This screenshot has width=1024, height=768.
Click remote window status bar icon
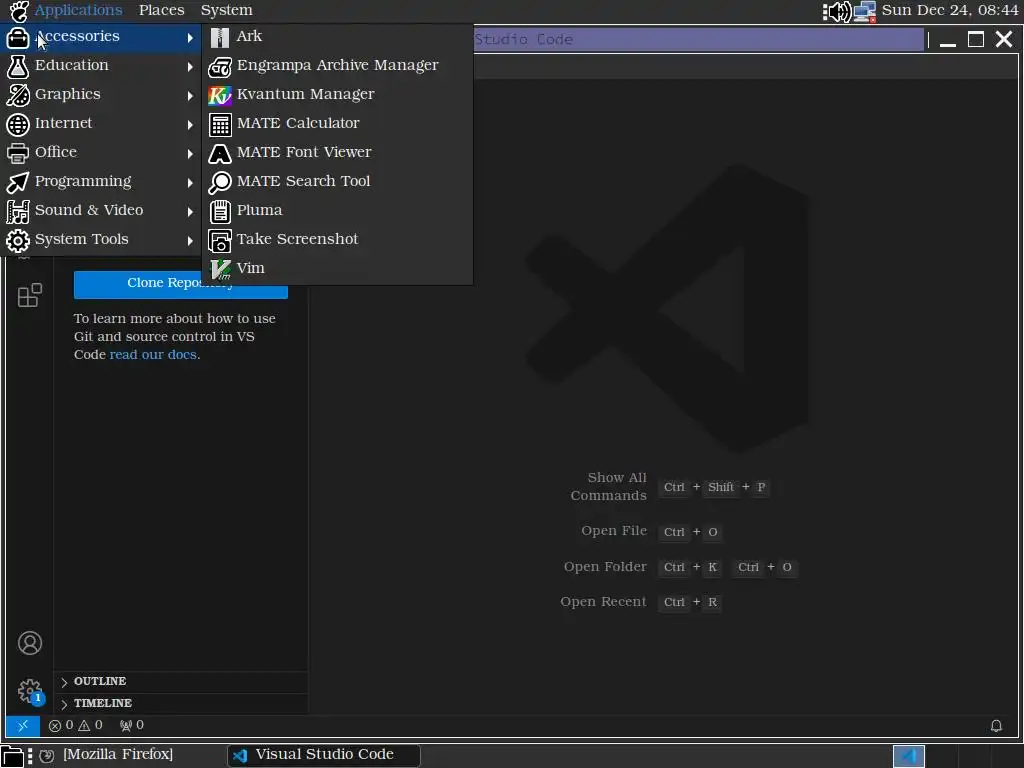[x=23, y=726]
